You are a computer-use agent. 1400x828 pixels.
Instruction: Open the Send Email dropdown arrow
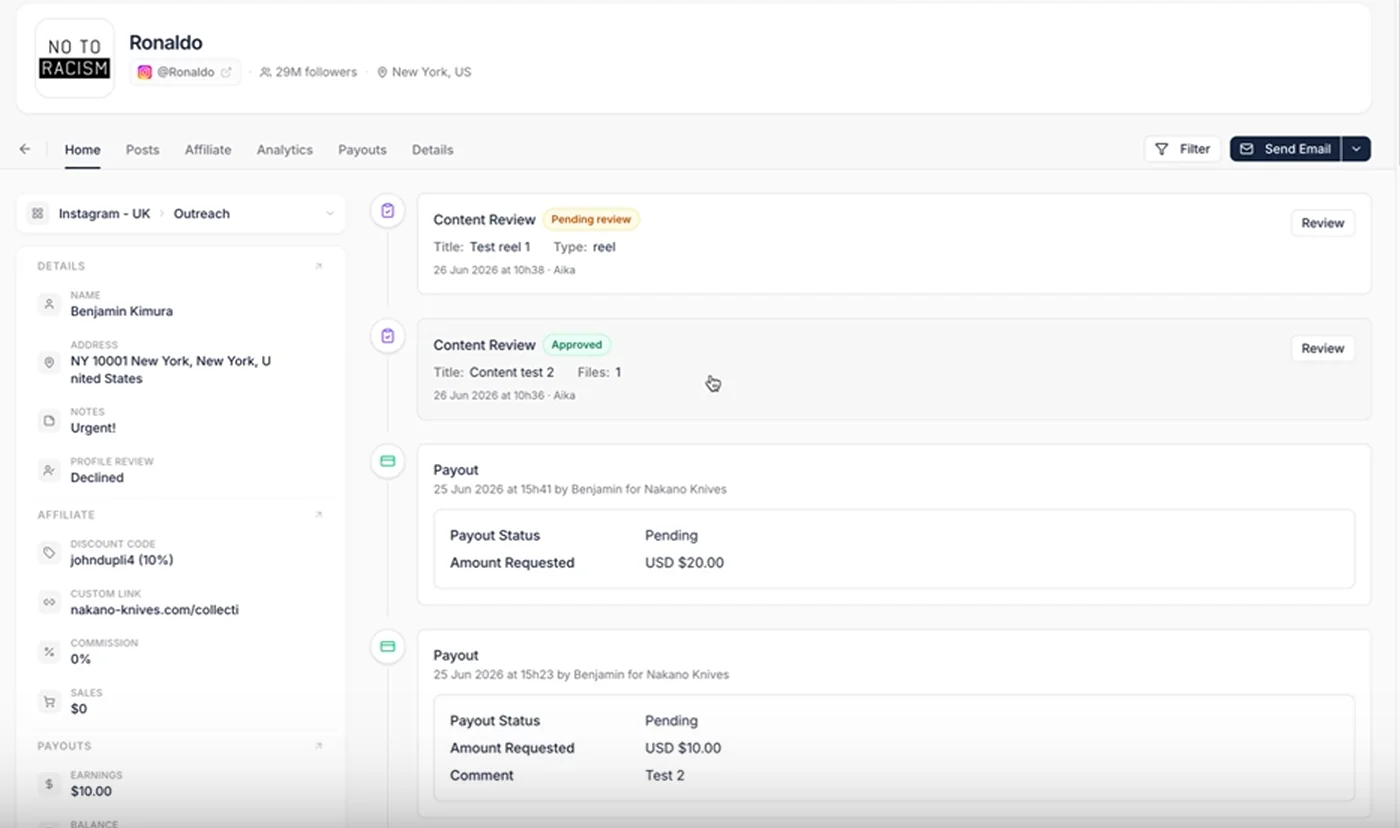pyautogui.click(x=1356, y=149)
